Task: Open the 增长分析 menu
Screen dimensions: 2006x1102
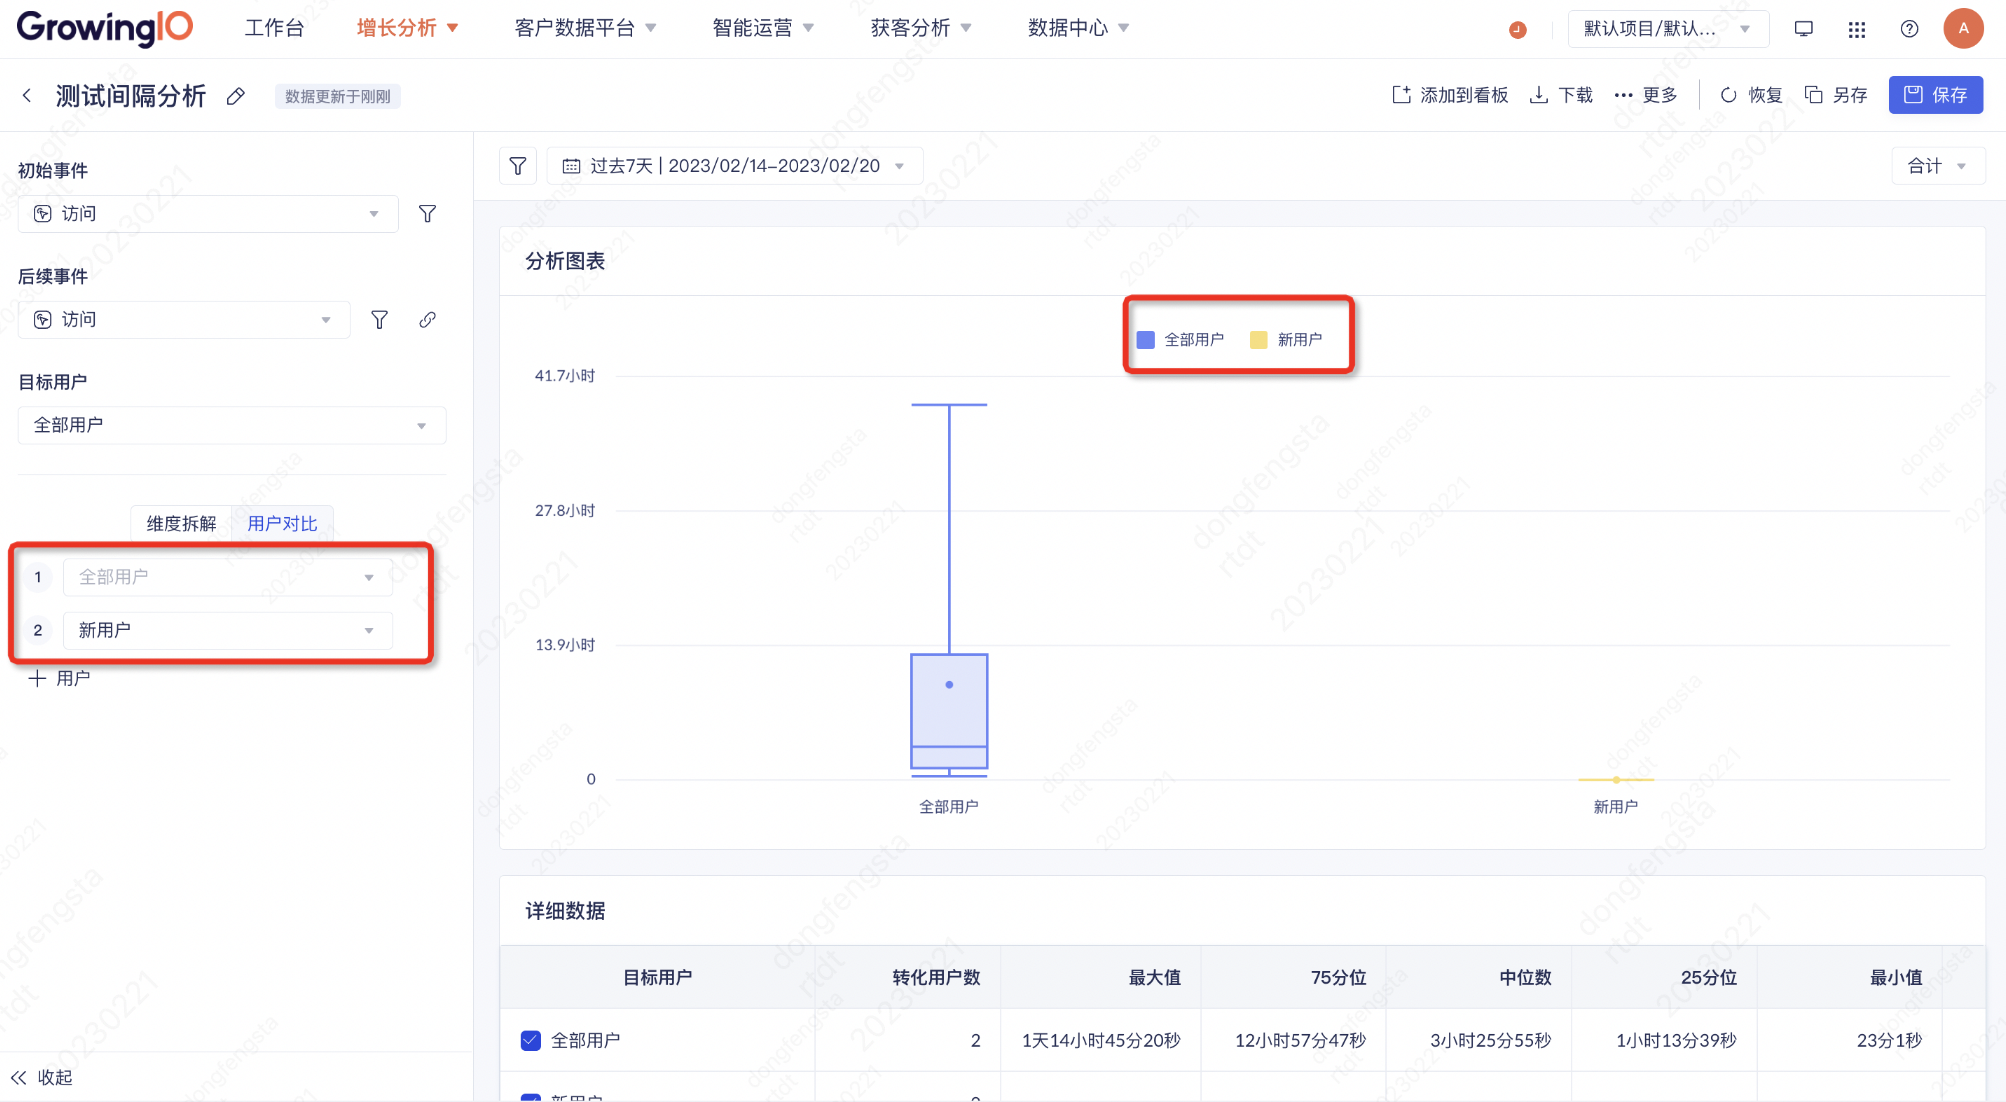Action: point(407,28)
